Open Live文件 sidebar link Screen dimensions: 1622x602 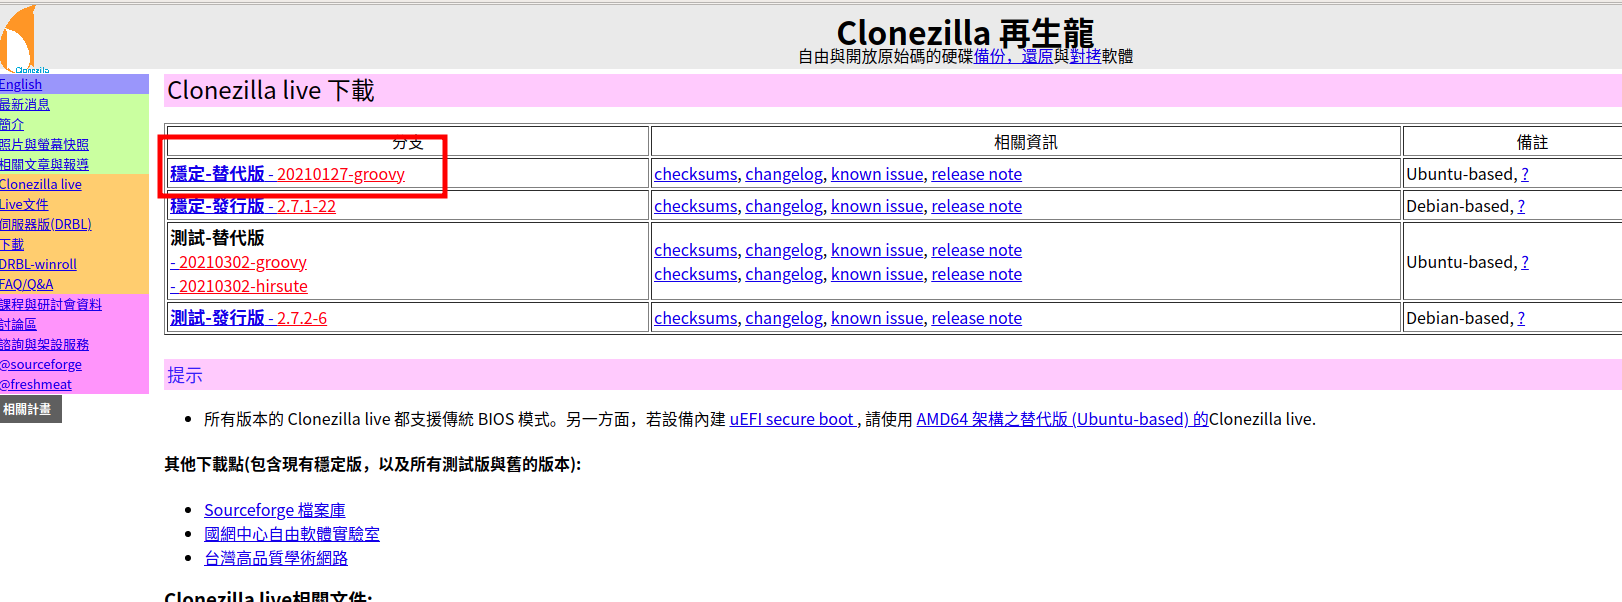[x=24, y=204]
